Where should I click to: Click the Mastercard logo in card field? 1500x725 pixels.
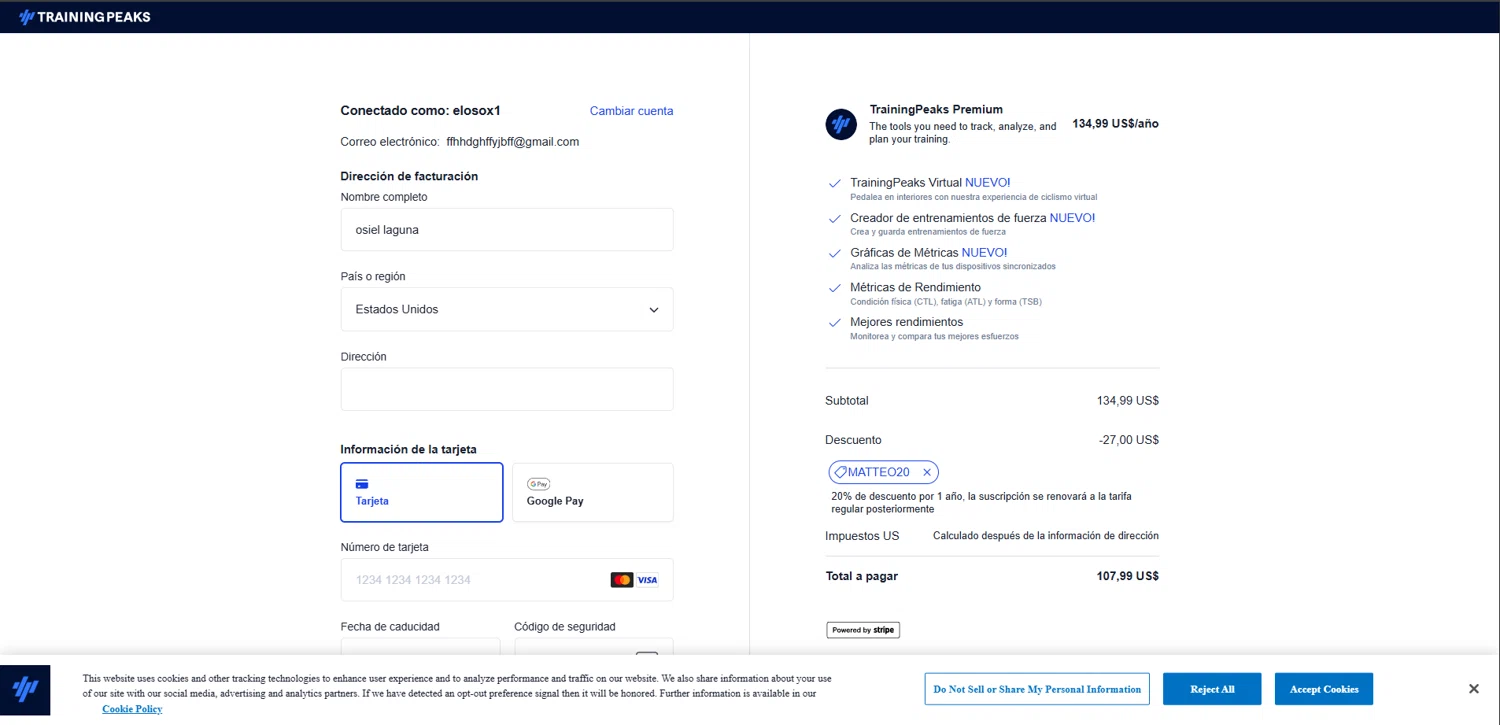[622, 580]
